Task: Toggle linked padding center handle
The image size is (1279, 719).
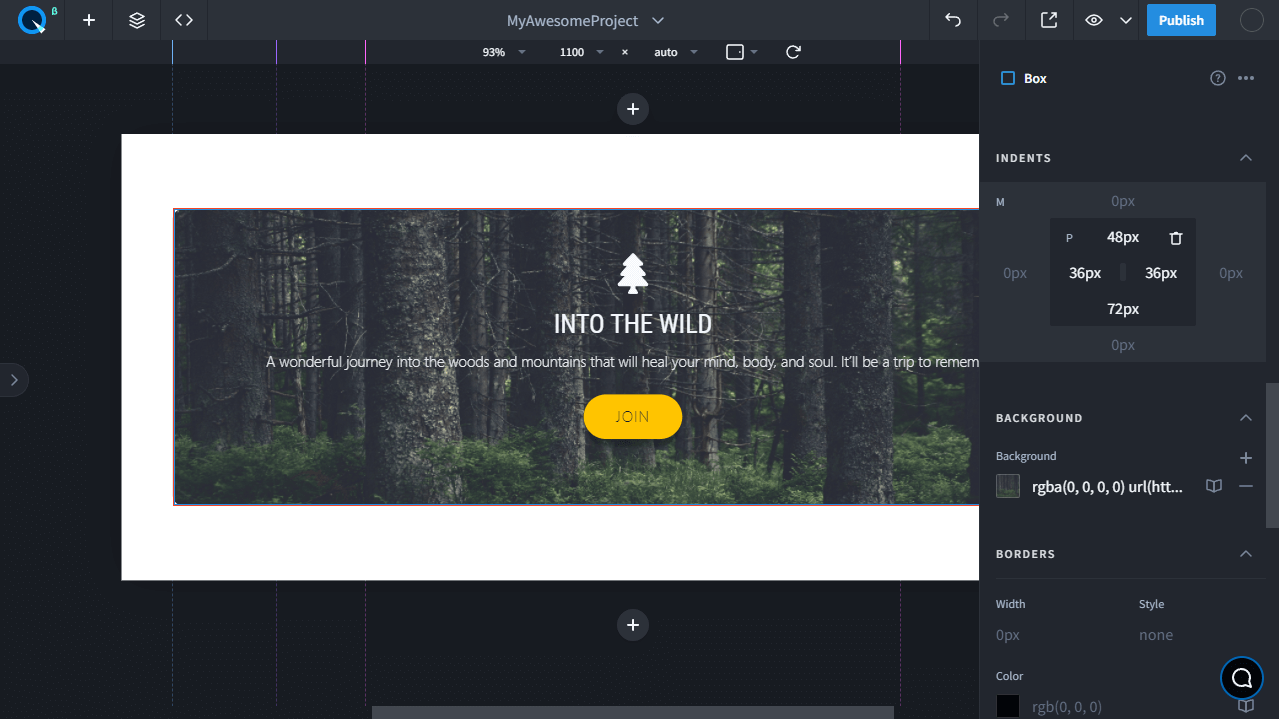Action: (x=1123, y=273)
